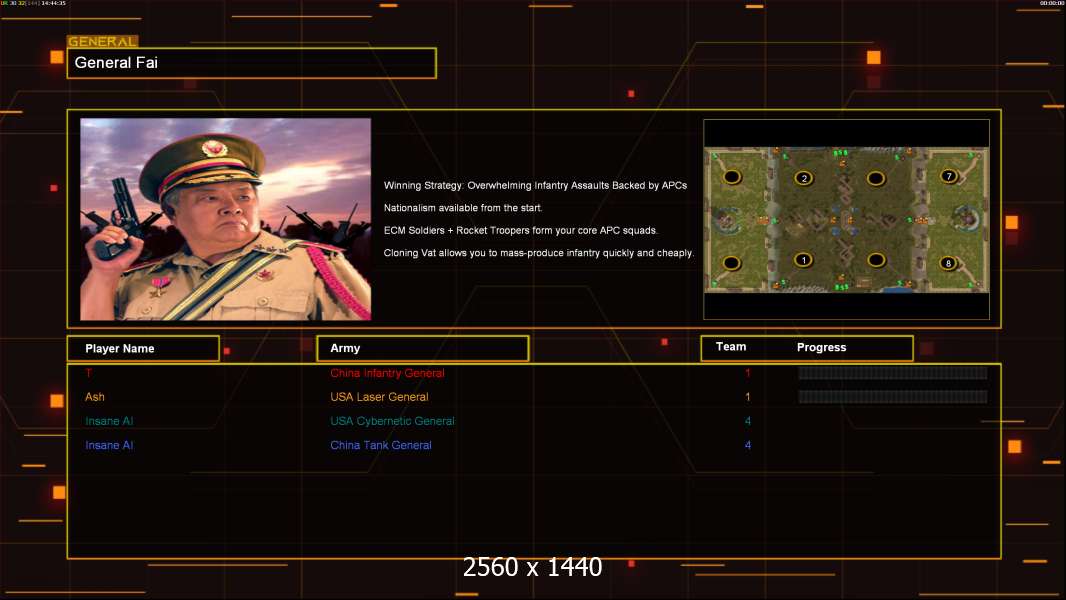The image size is (1066, 600).
Task: Click the General Fai name field
Action: click(252, 63)
